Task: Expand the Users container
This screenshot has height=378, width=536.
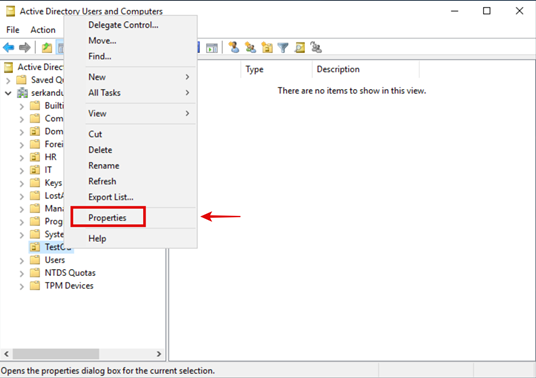Action: 22,261
